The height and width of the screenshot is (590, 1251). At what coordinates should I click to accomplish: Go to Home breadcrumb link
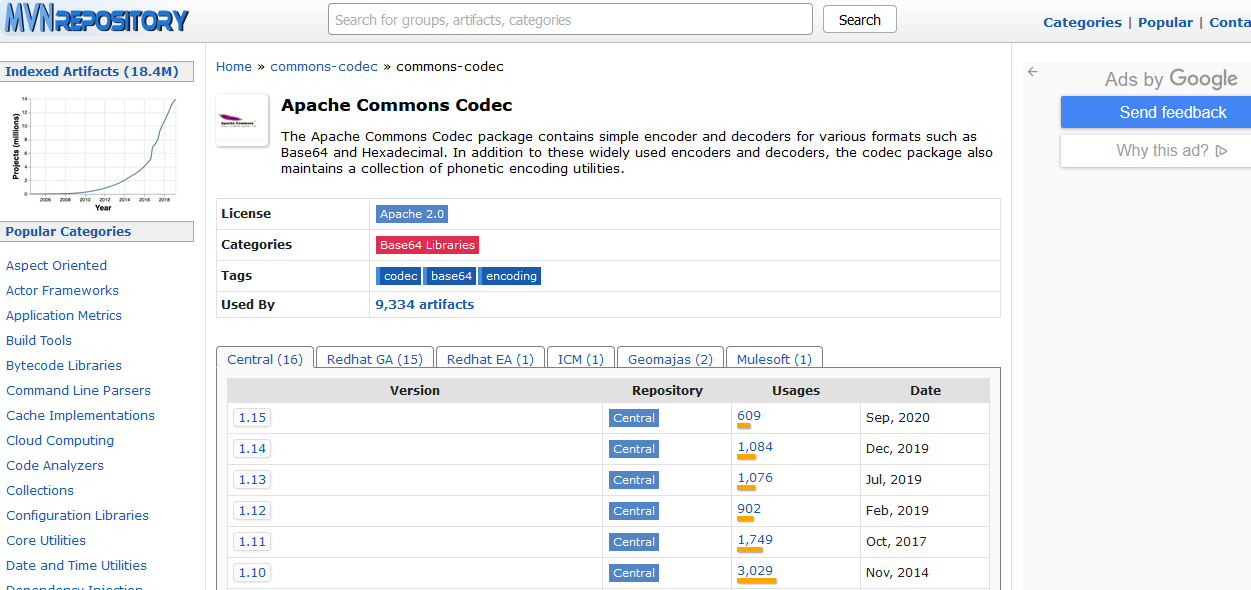pyautogui.click(x=234, y=67)
